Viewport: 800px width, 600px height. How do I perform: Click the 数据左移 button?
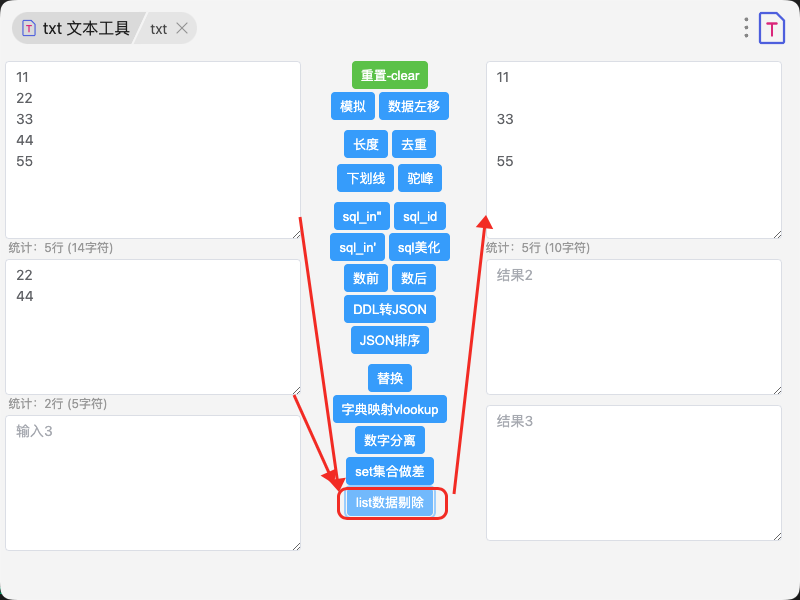(x=414, y=106)
